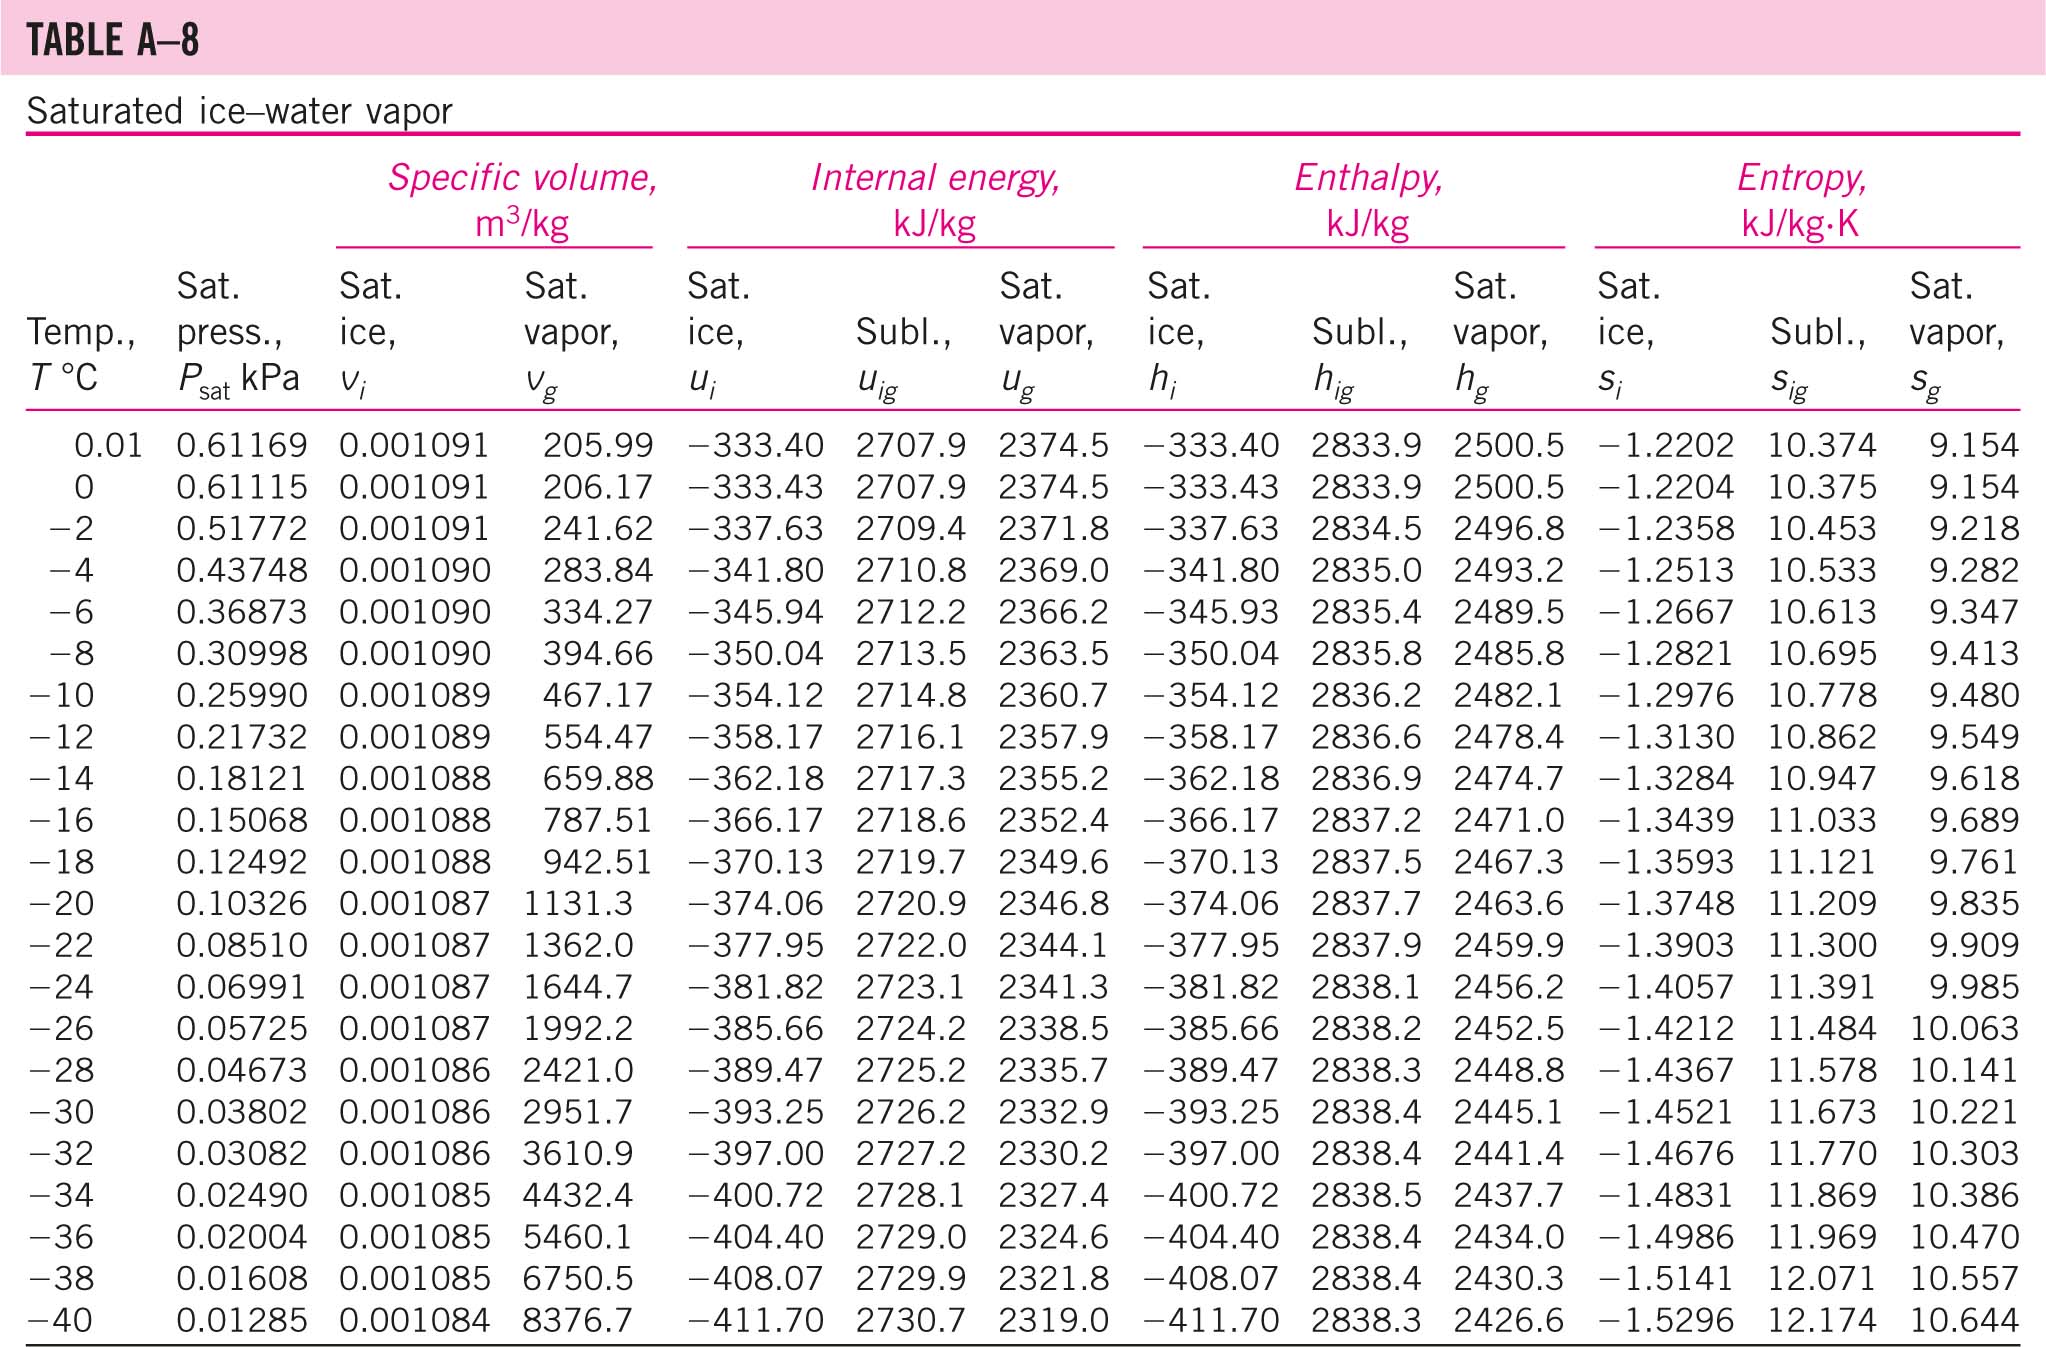Click sublimation internal energy 2717.3
The image size is (2046, 1347).
pos(910,778)
